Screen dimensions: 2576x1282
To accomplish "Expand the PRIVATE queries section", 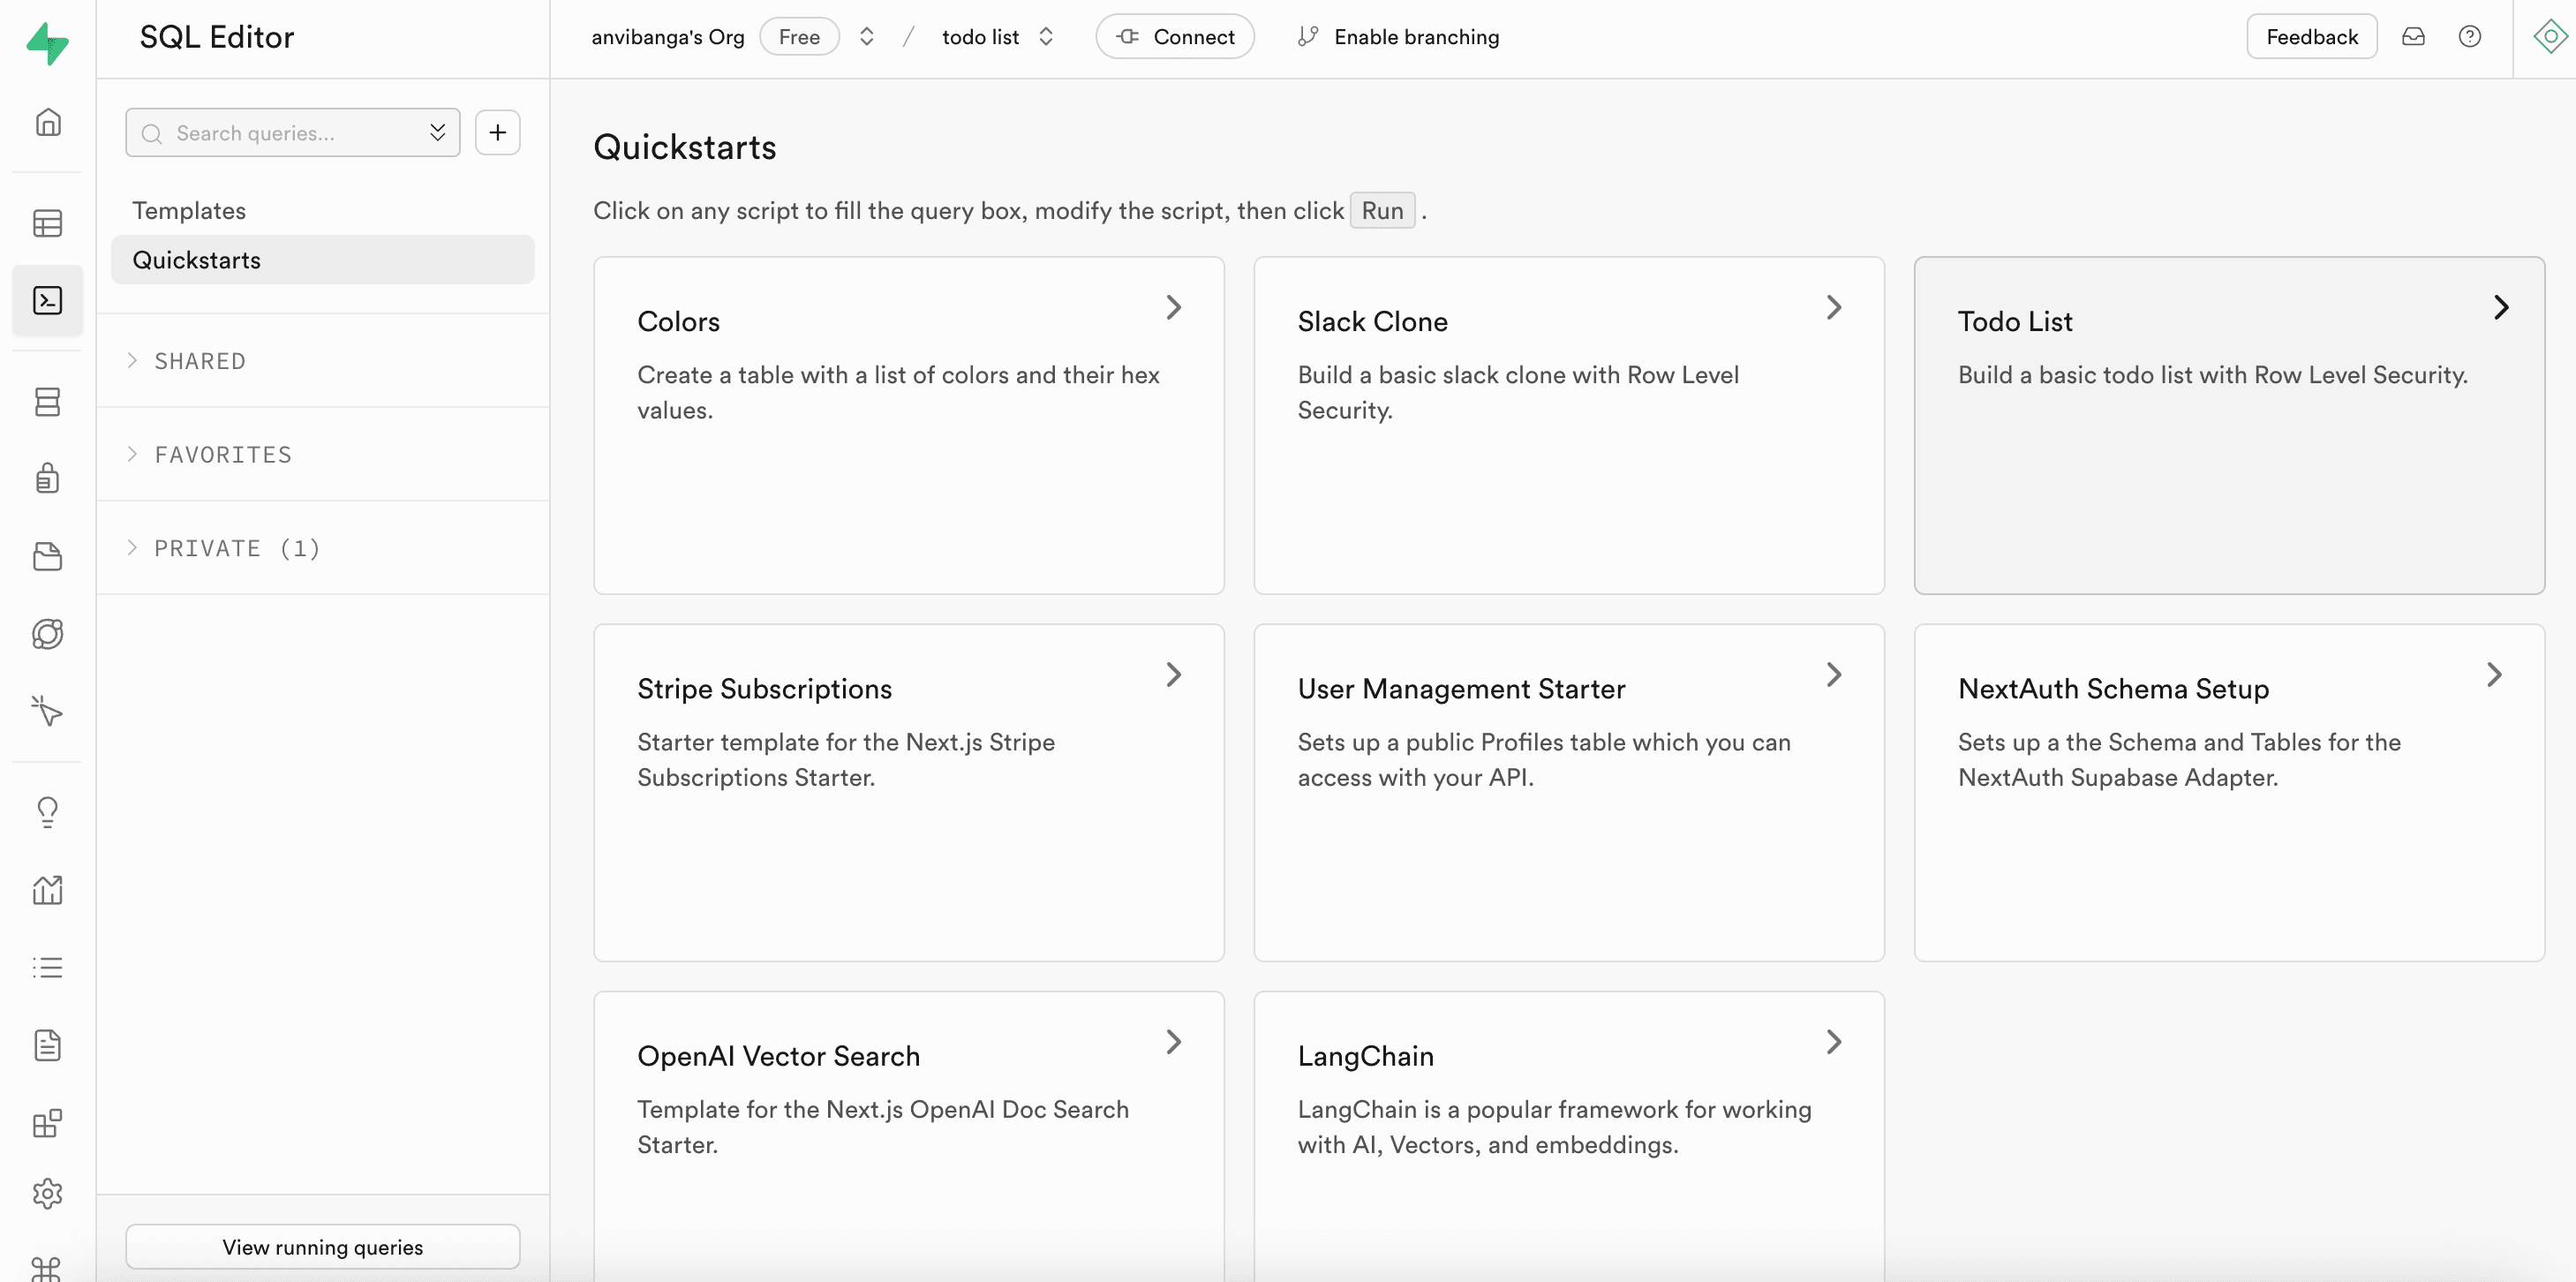I will [x=237, y=547].
